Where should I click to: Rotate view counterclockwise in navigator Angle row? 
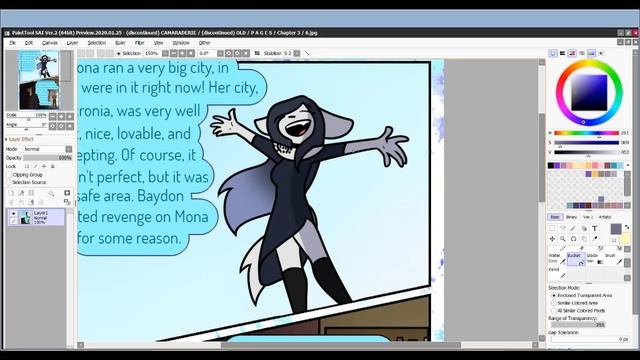point(53,126)
